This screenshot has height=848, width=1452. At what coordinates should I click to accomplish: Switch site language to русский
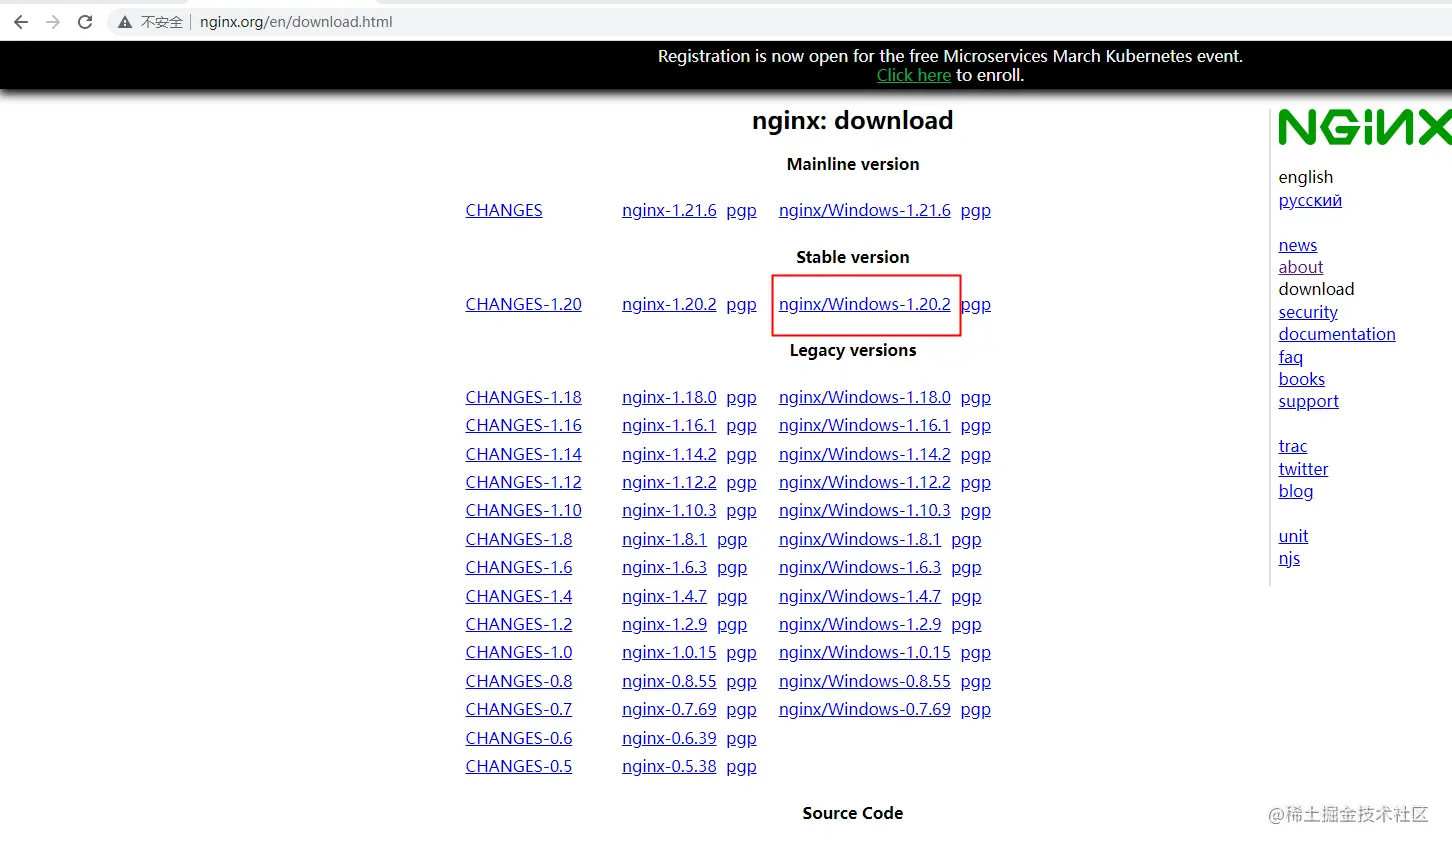pos(1310,200)
